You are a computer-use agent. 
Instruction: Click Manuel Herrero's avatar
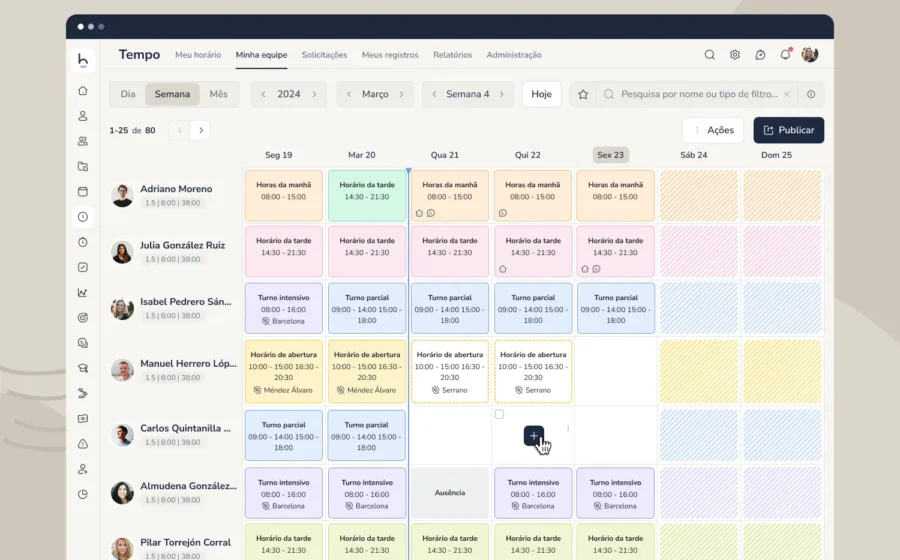click(122, 371)
